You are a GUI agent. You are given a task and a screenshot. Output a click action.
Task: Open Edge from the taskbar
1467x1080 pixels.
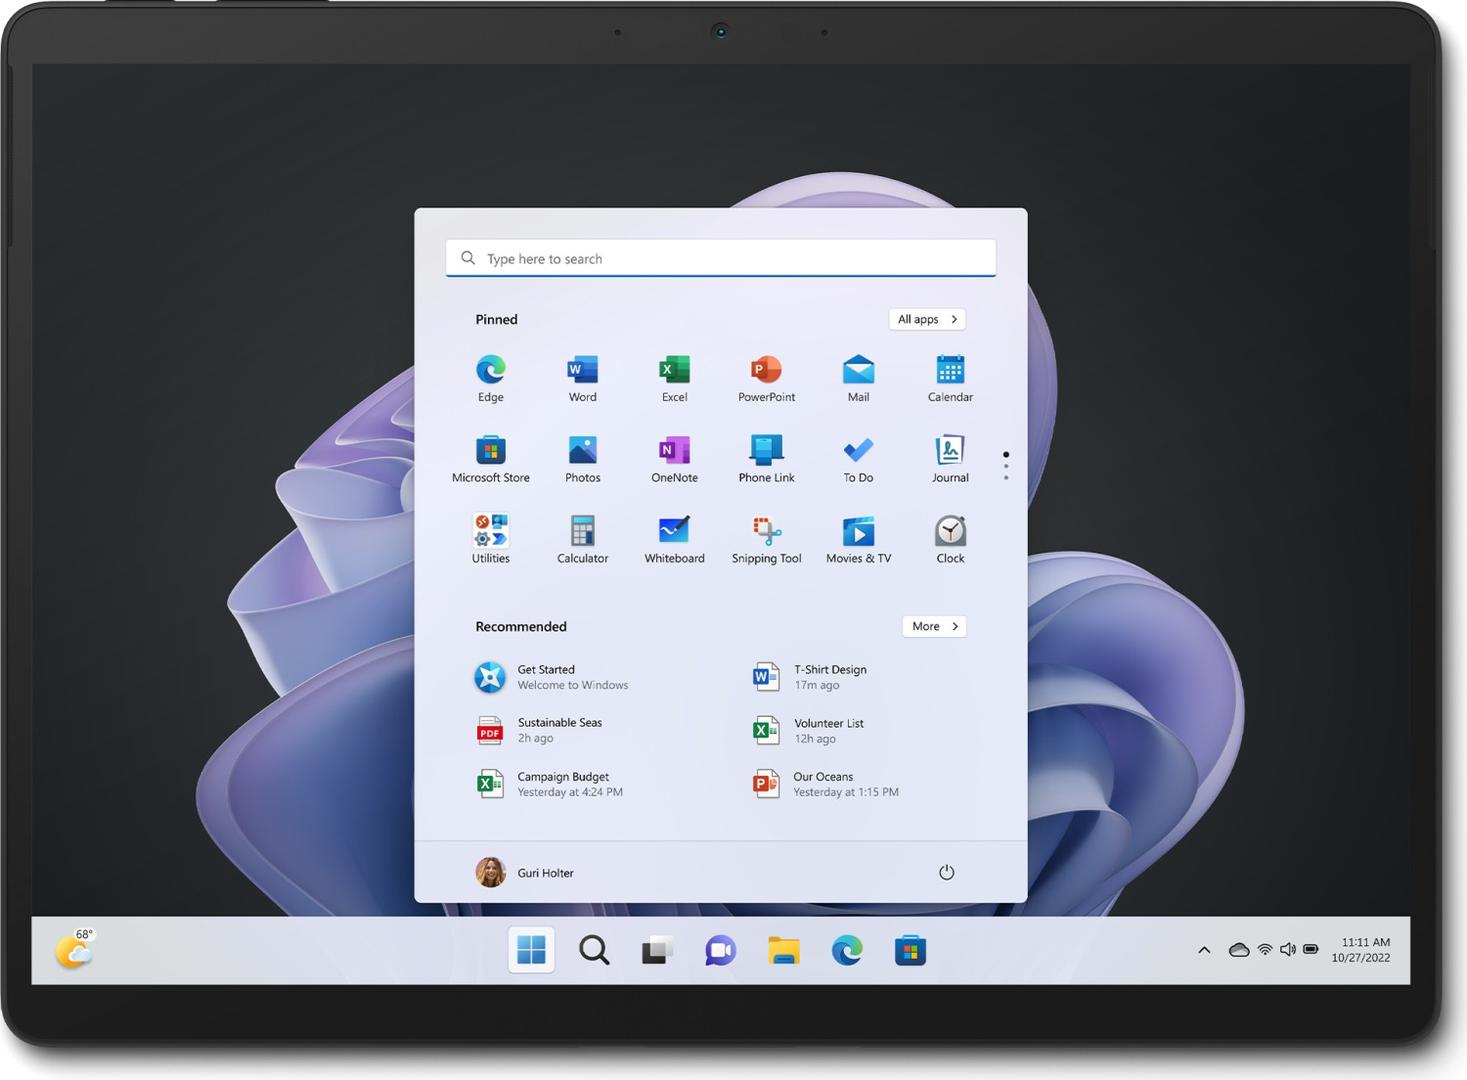point(847,950)
